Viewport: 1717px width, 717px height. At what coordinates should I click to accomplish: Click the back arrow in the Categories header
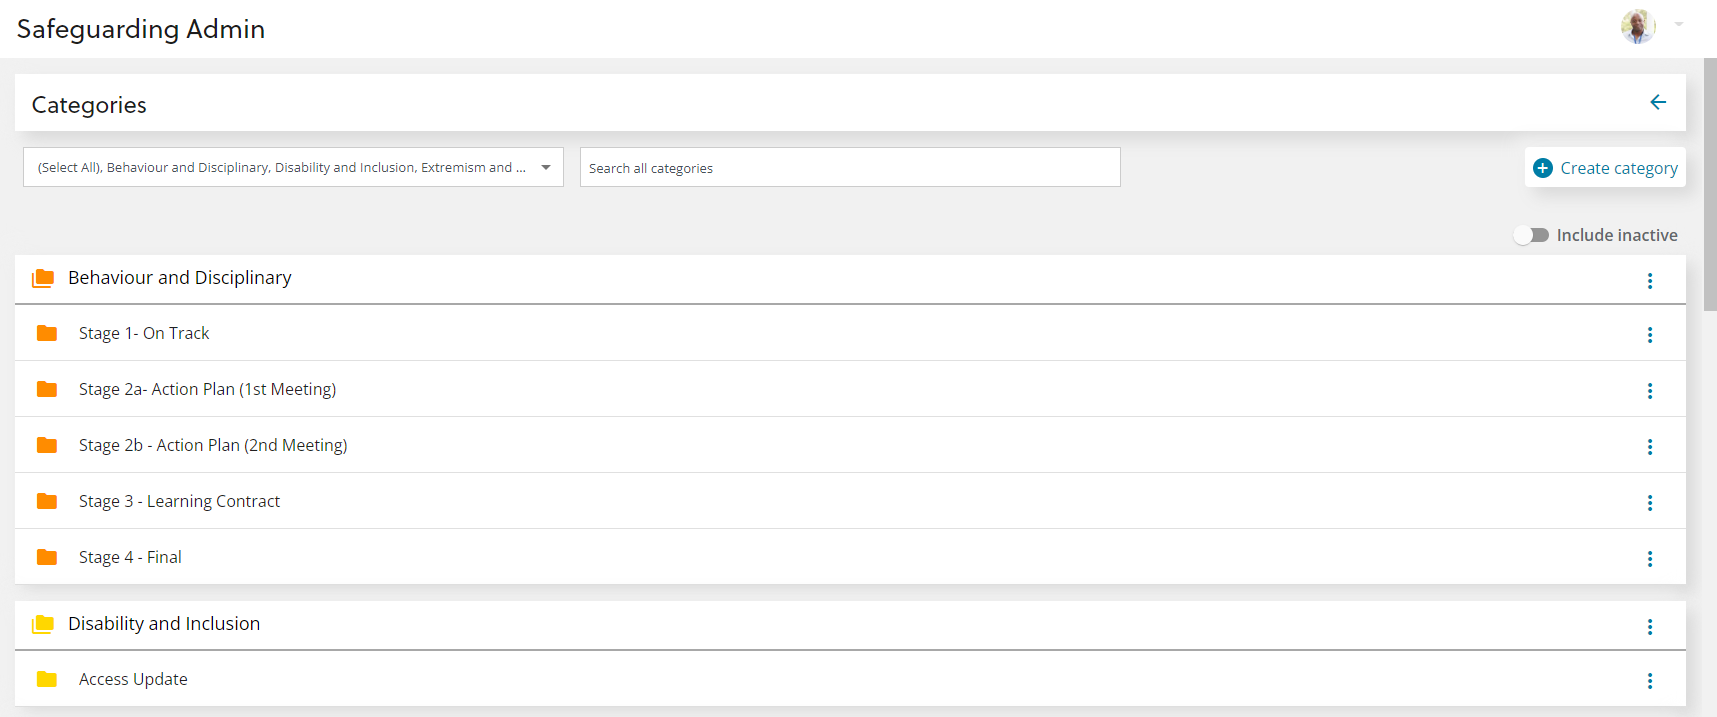tap(1658, 102)
